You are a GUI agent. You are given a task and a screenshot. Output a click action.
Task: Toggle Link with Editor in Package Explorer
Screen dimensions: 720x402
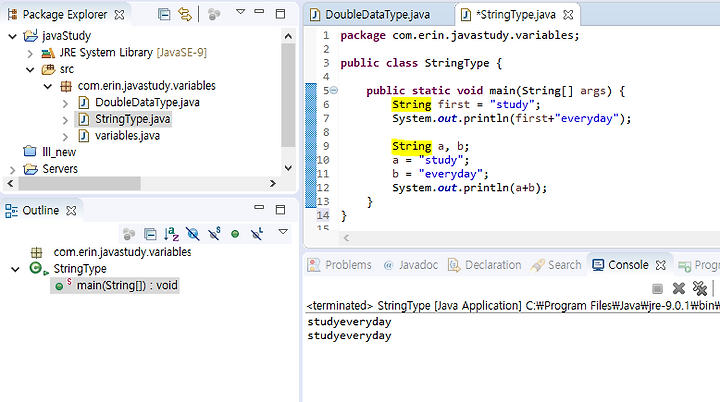pyautogui.click(x=185, y=14)
